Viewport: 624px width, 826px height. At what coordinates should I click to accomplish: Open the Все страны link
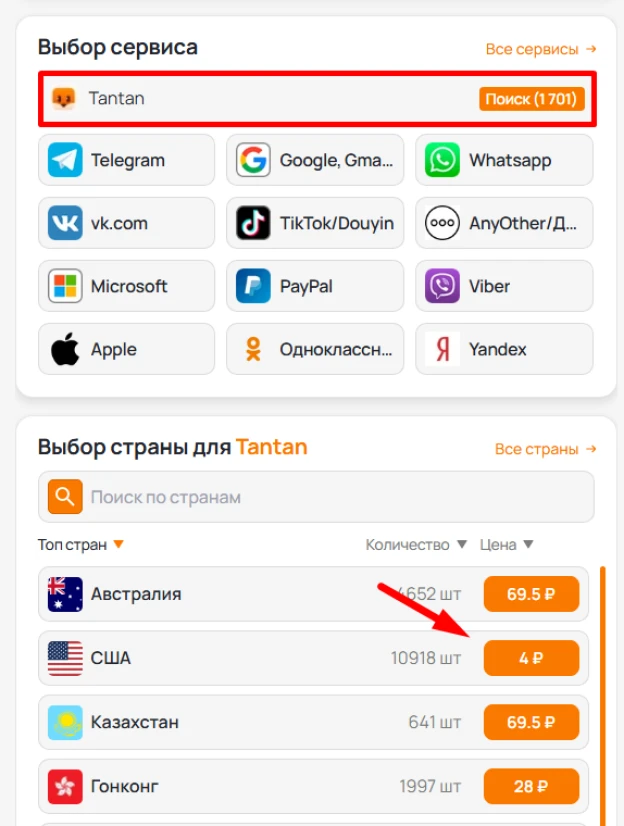pyautogui.click(x=546, y=449)
